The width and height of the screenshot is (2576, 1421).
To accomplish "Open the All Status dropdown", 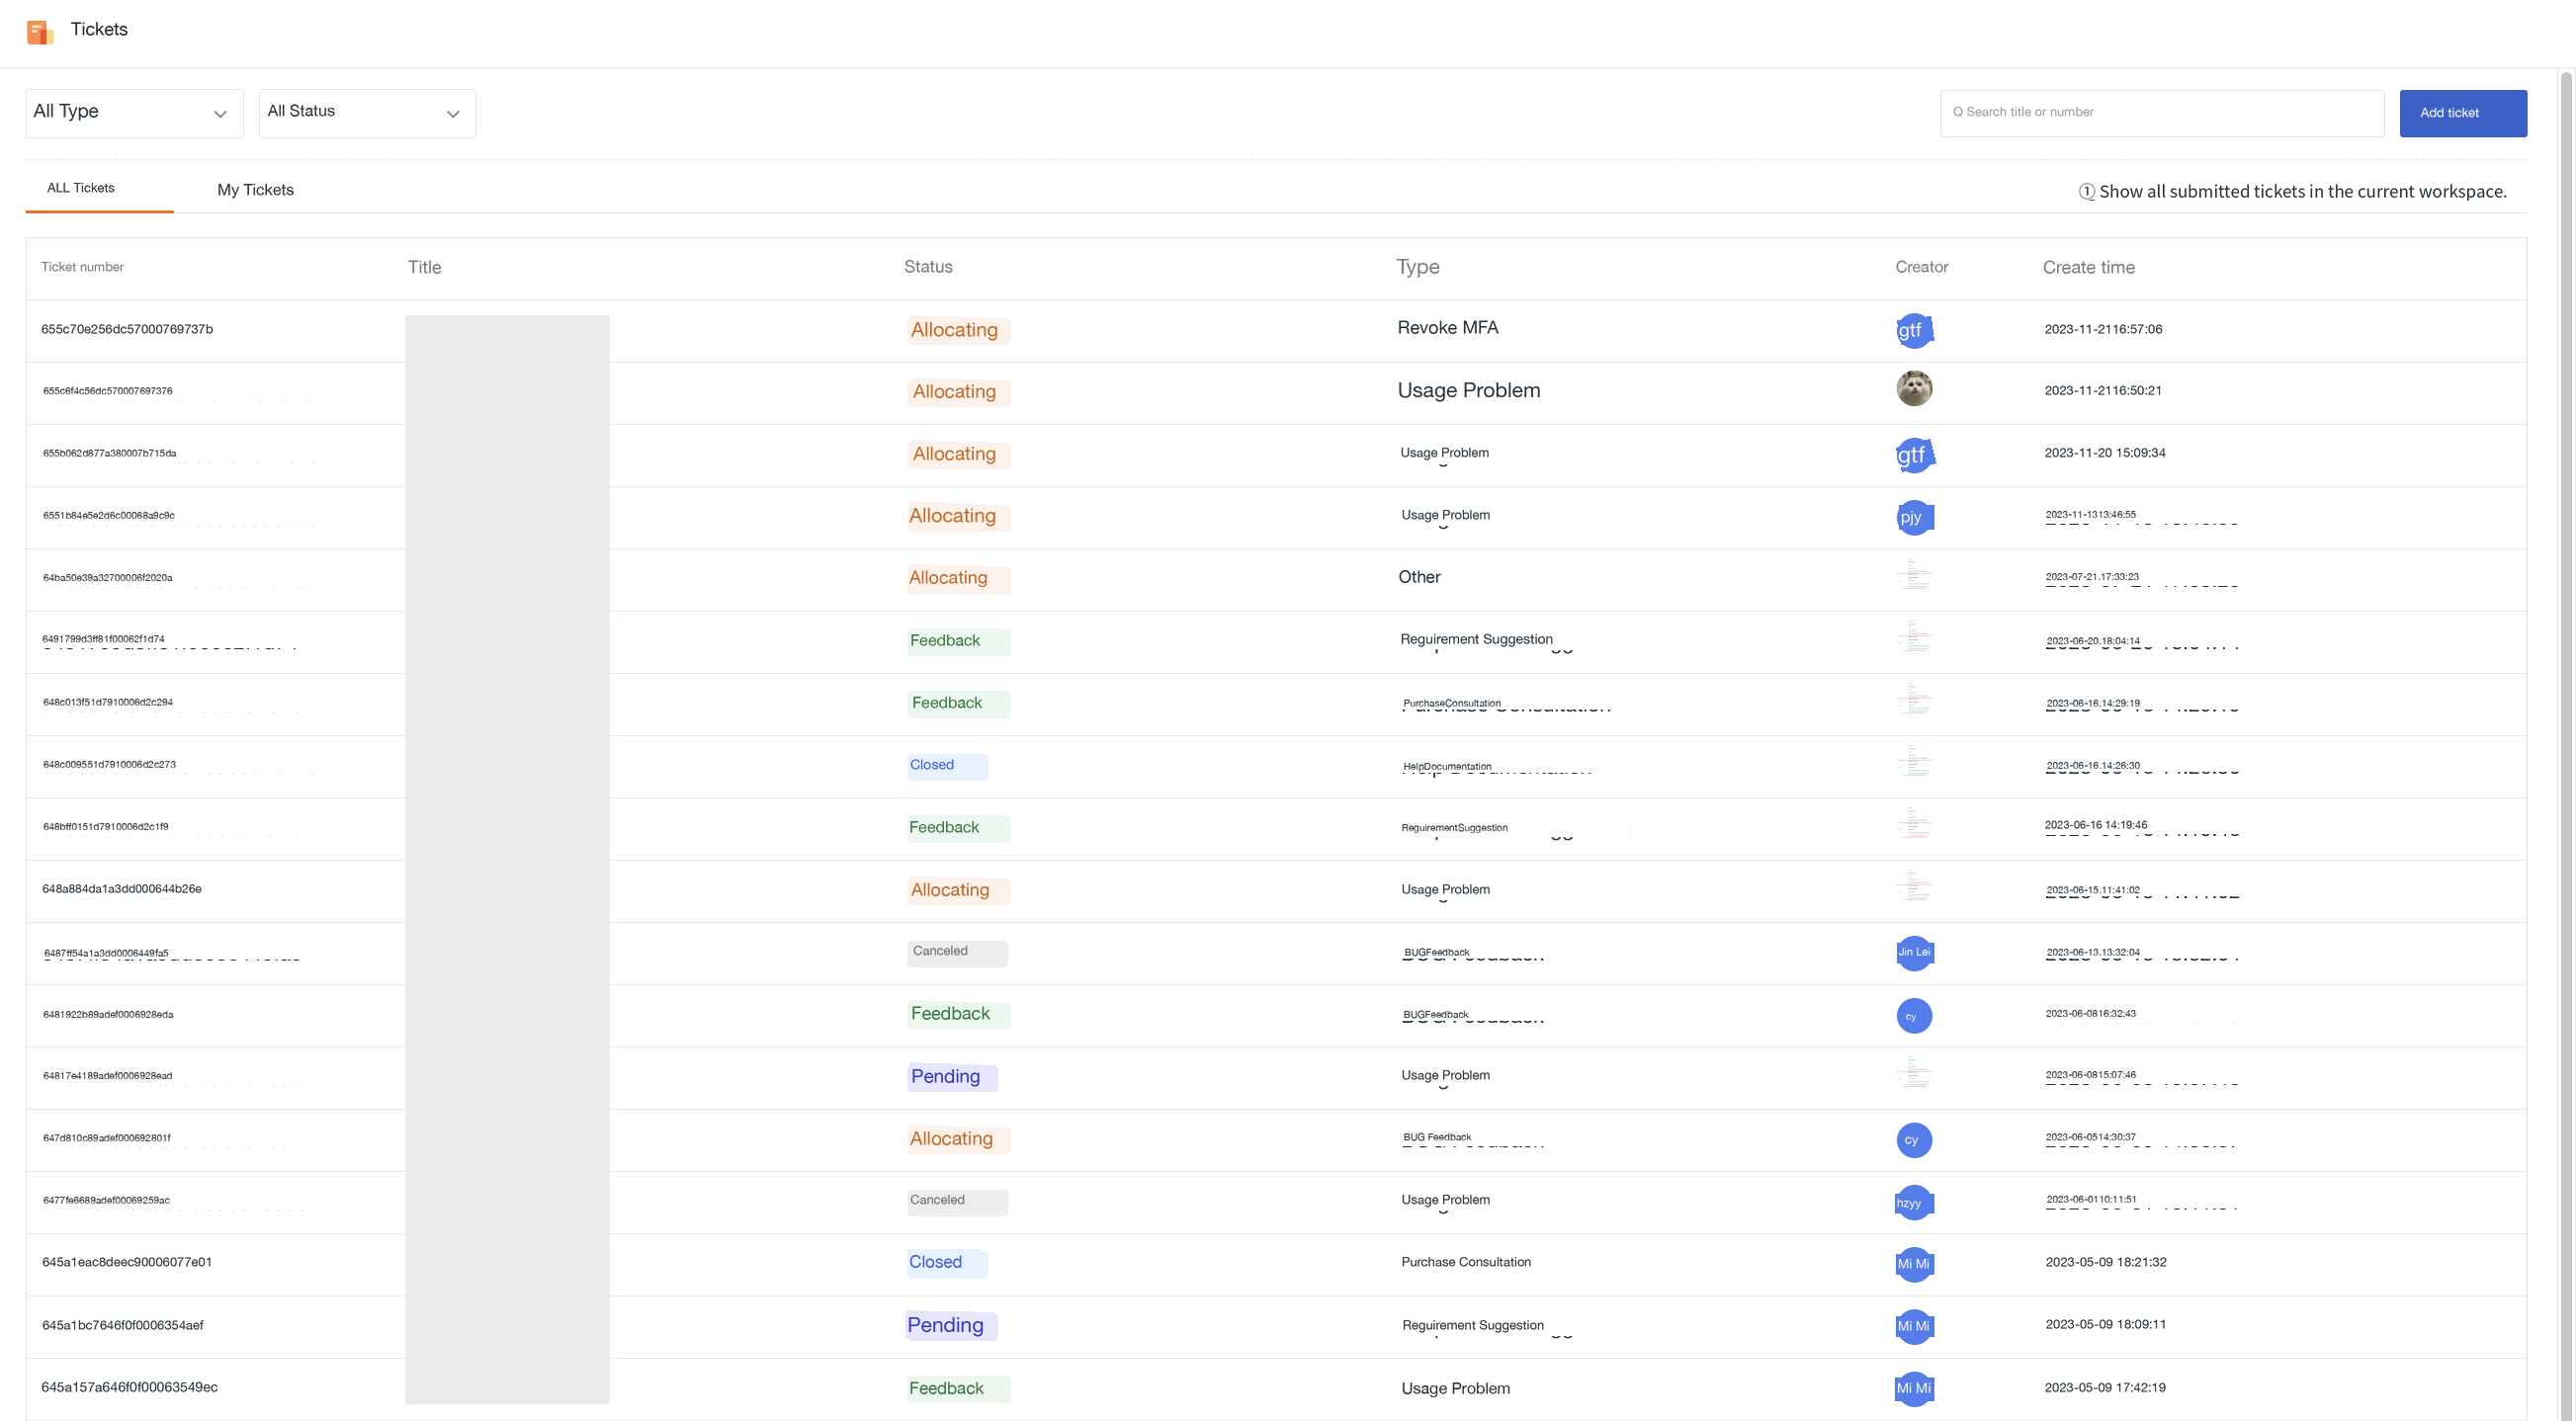I will (367, 113).
